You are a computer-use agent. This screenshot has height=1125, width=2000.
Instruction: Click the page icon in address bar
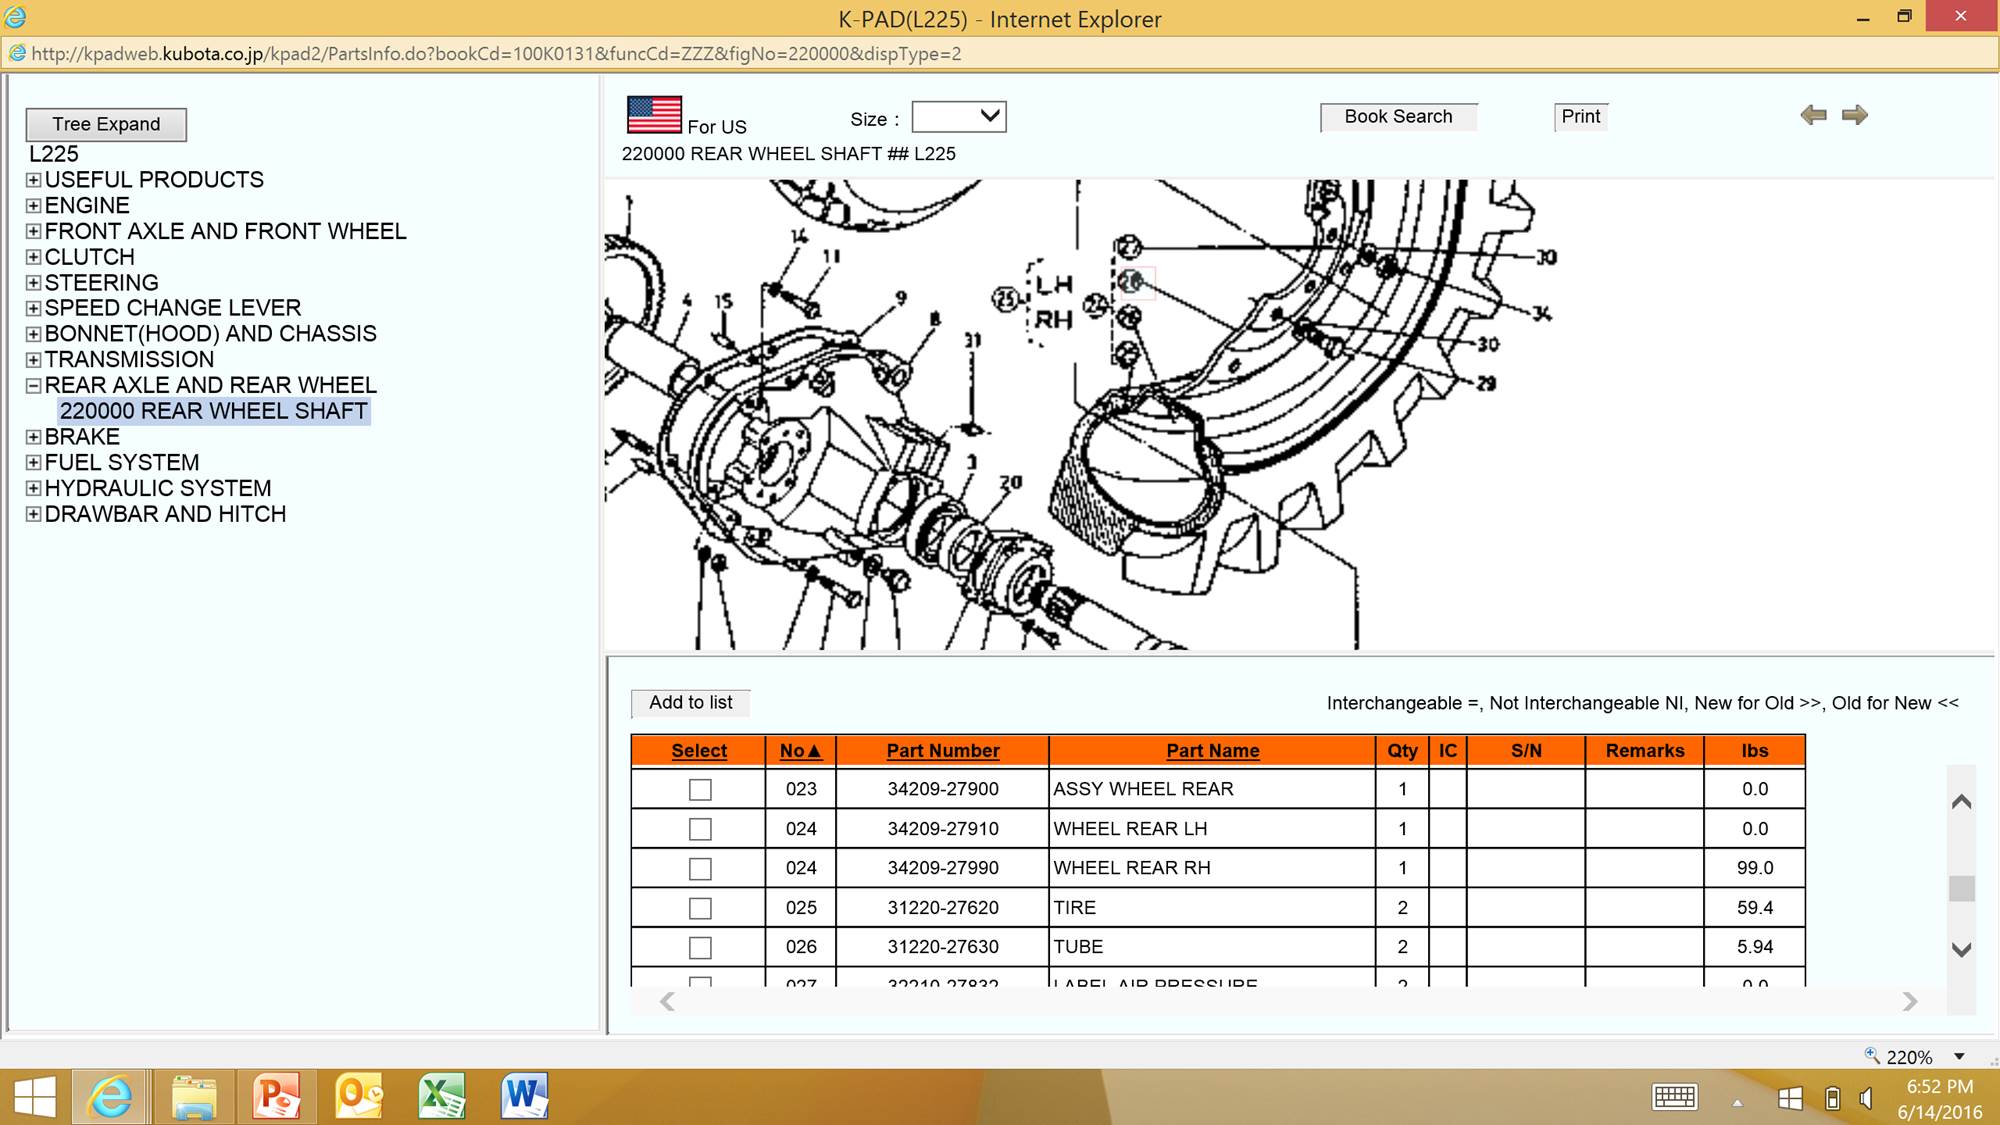pyautogui.click(x=17, y=53)
